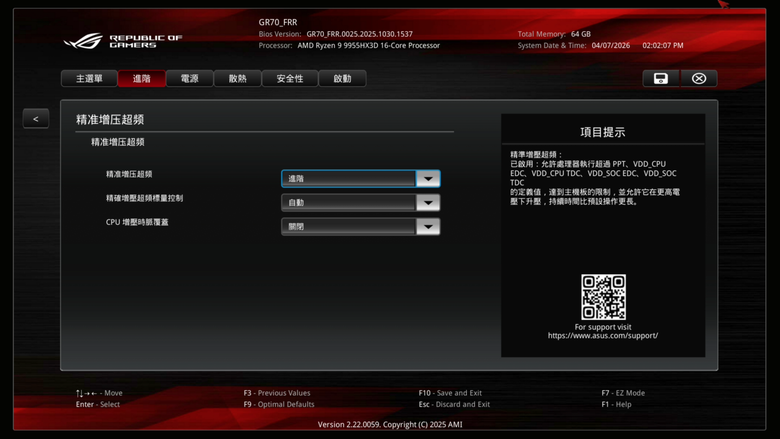
Task: Expand the 精准增压超频 dropdown arrow set to 進階
Action: tap(428, 178)
